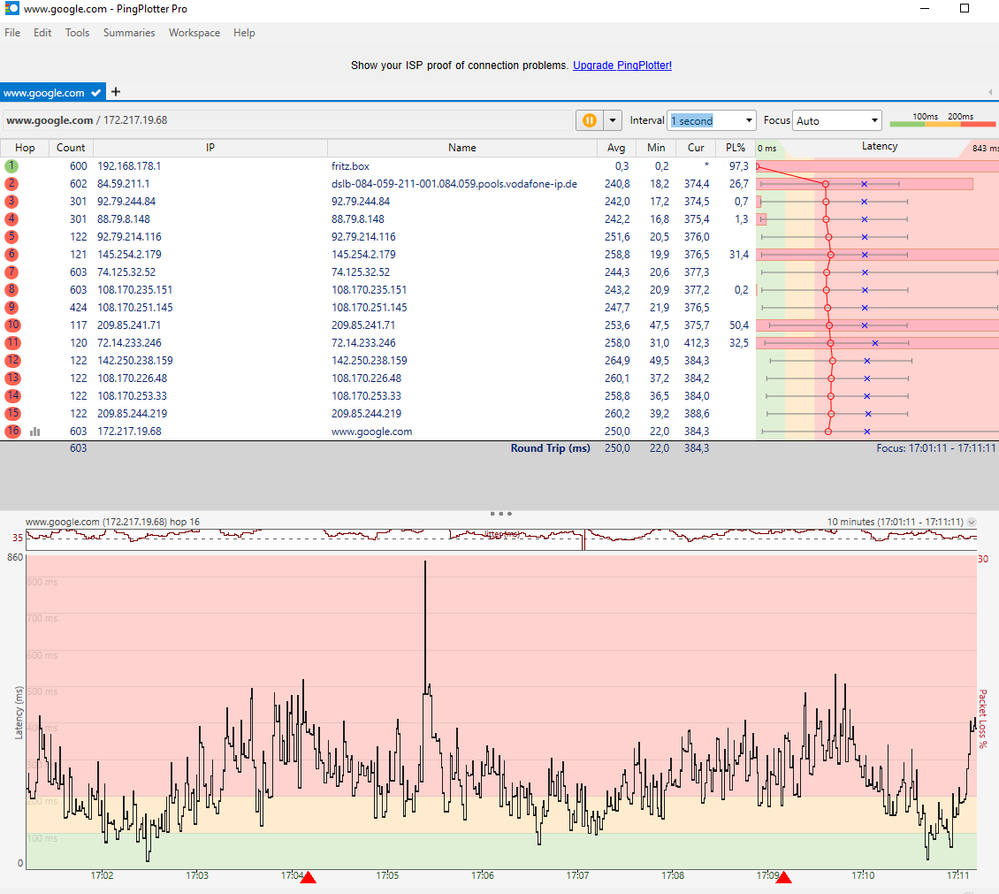Click the PL% column header
Viewport: 999px width, 894px height.
tap(735, 148)
